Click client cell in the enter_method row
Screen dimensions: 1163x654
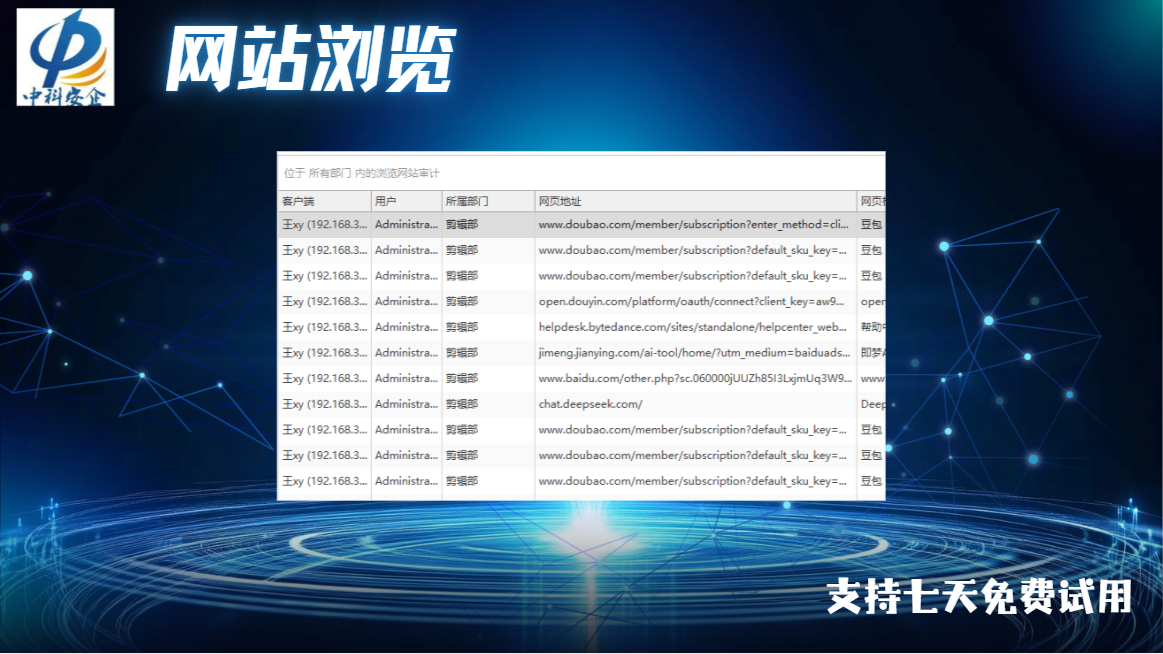click(325, 224)
